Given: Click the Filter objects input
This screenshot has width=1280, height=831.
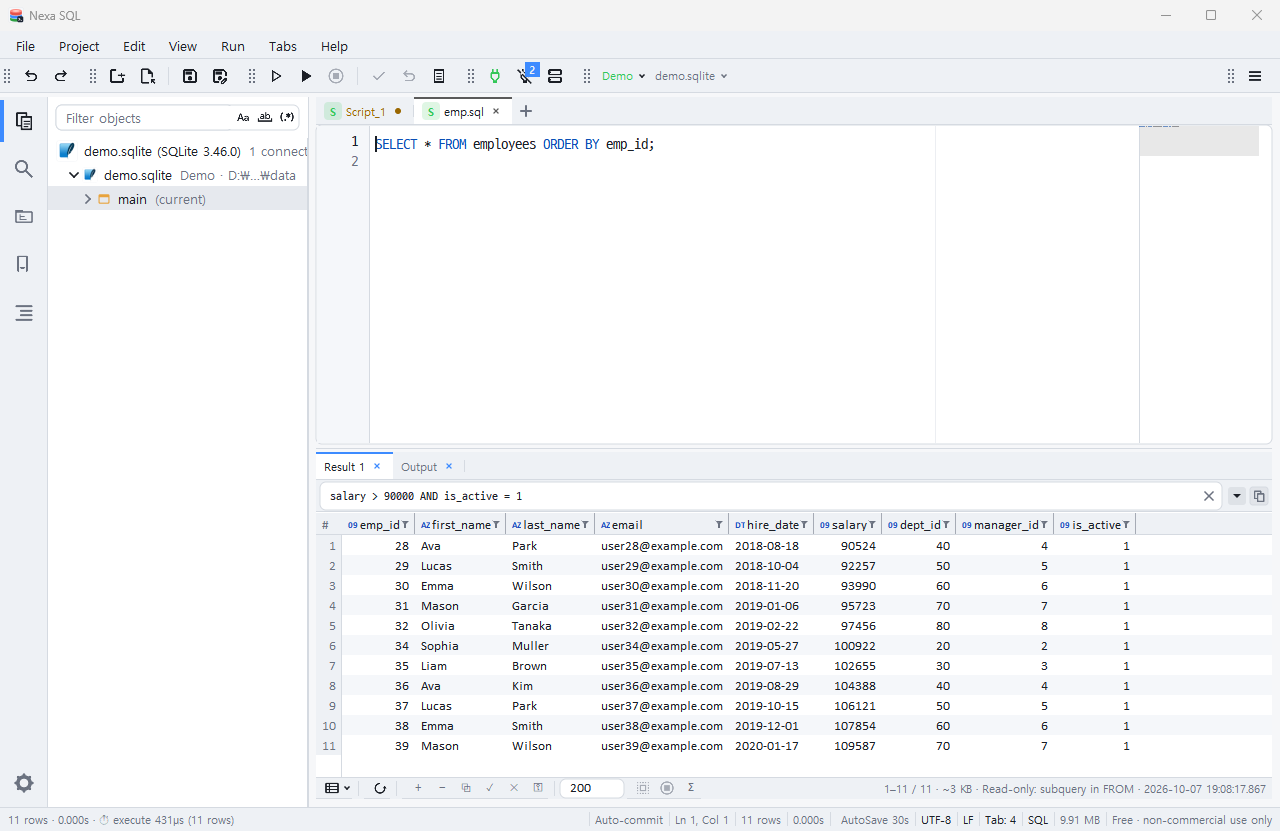Looking at the screenshot, I should 146,118.
